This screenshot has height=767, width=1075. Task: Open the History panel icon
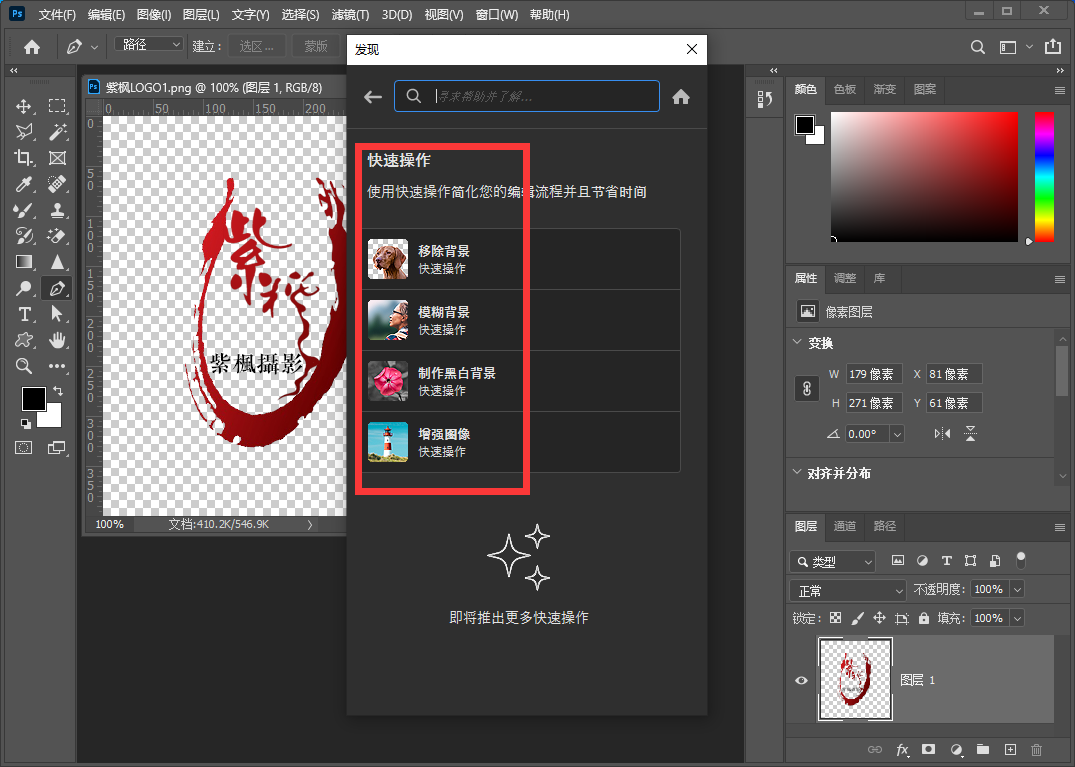[x=765, y=99]
